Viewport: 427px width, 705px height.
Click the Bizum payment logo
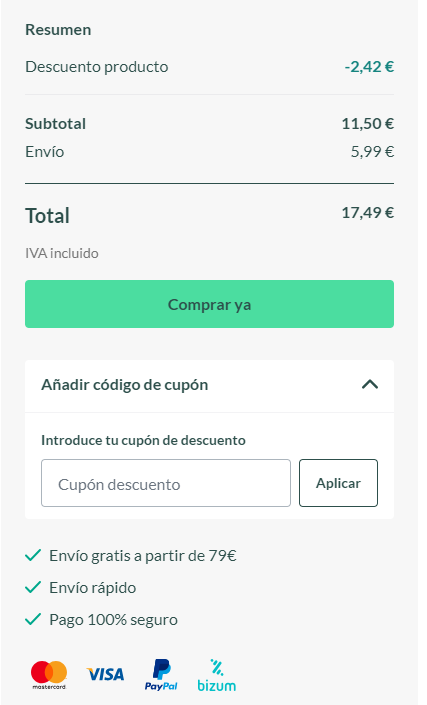pos(217,675)
